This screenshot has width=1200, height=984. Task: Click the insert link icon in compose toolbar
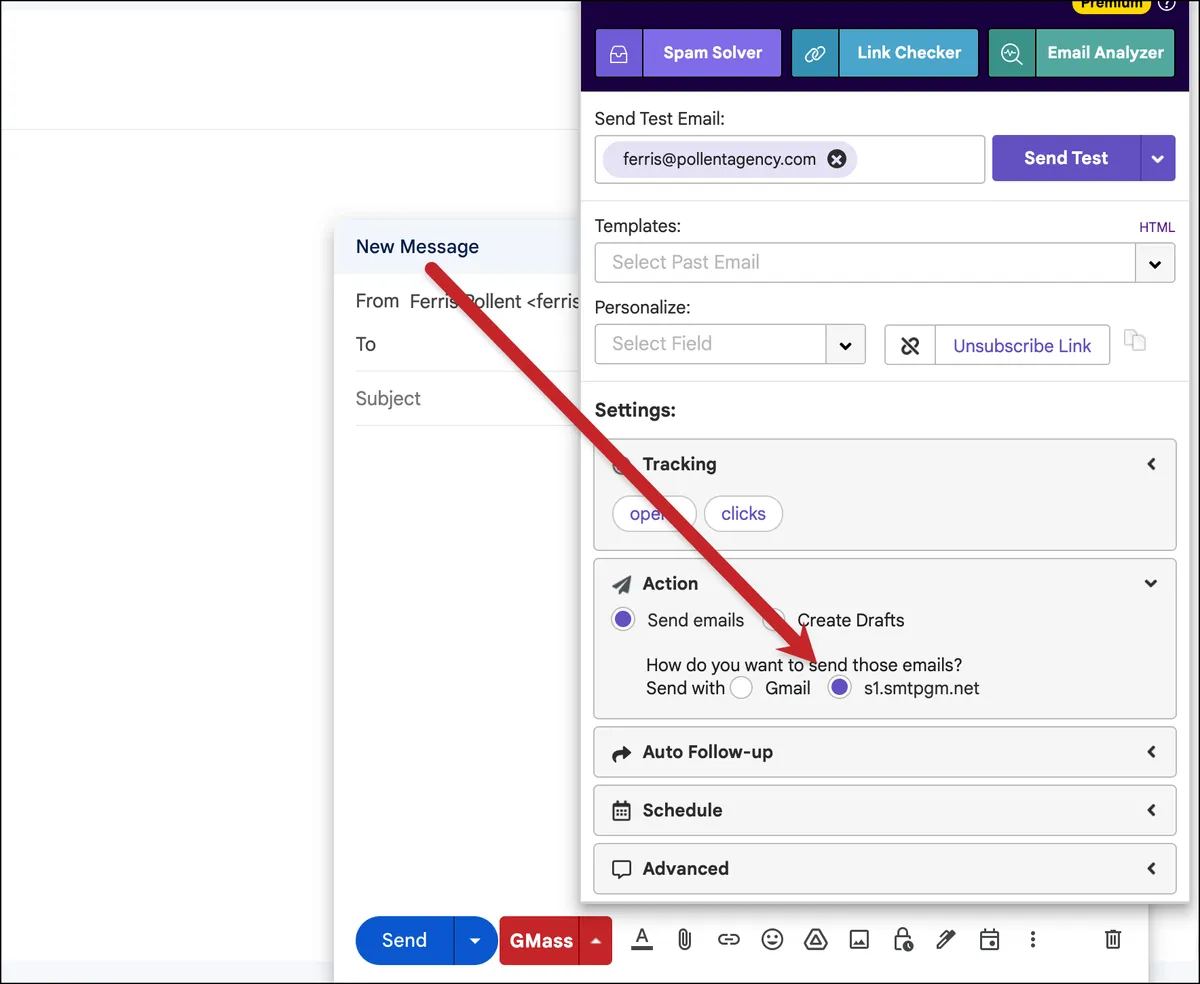pos(729,939)
